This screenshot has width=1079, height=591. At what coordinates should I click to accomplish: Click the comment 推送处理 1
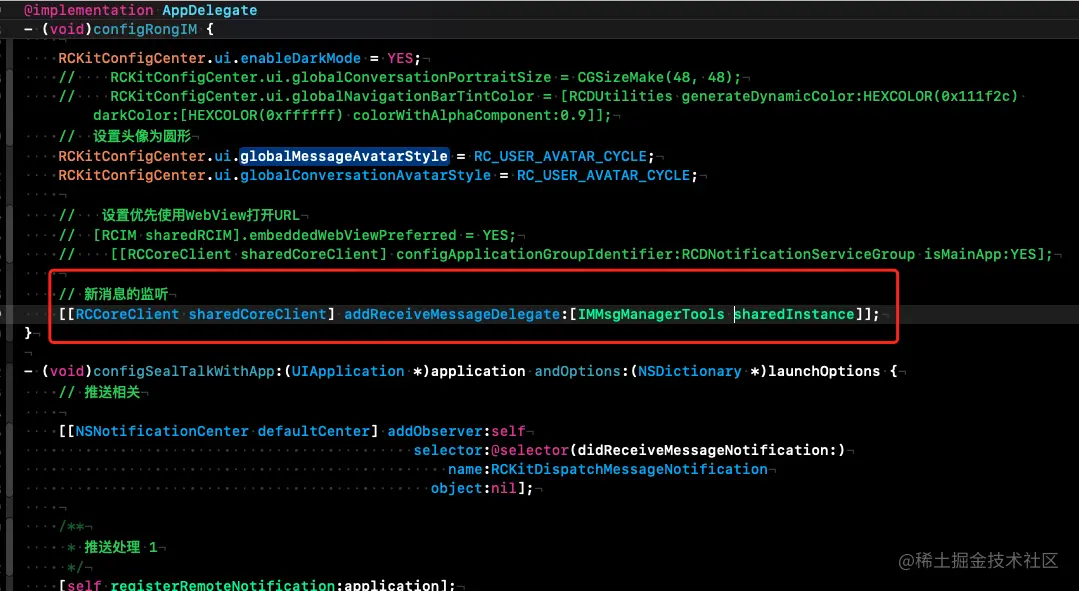120,548
